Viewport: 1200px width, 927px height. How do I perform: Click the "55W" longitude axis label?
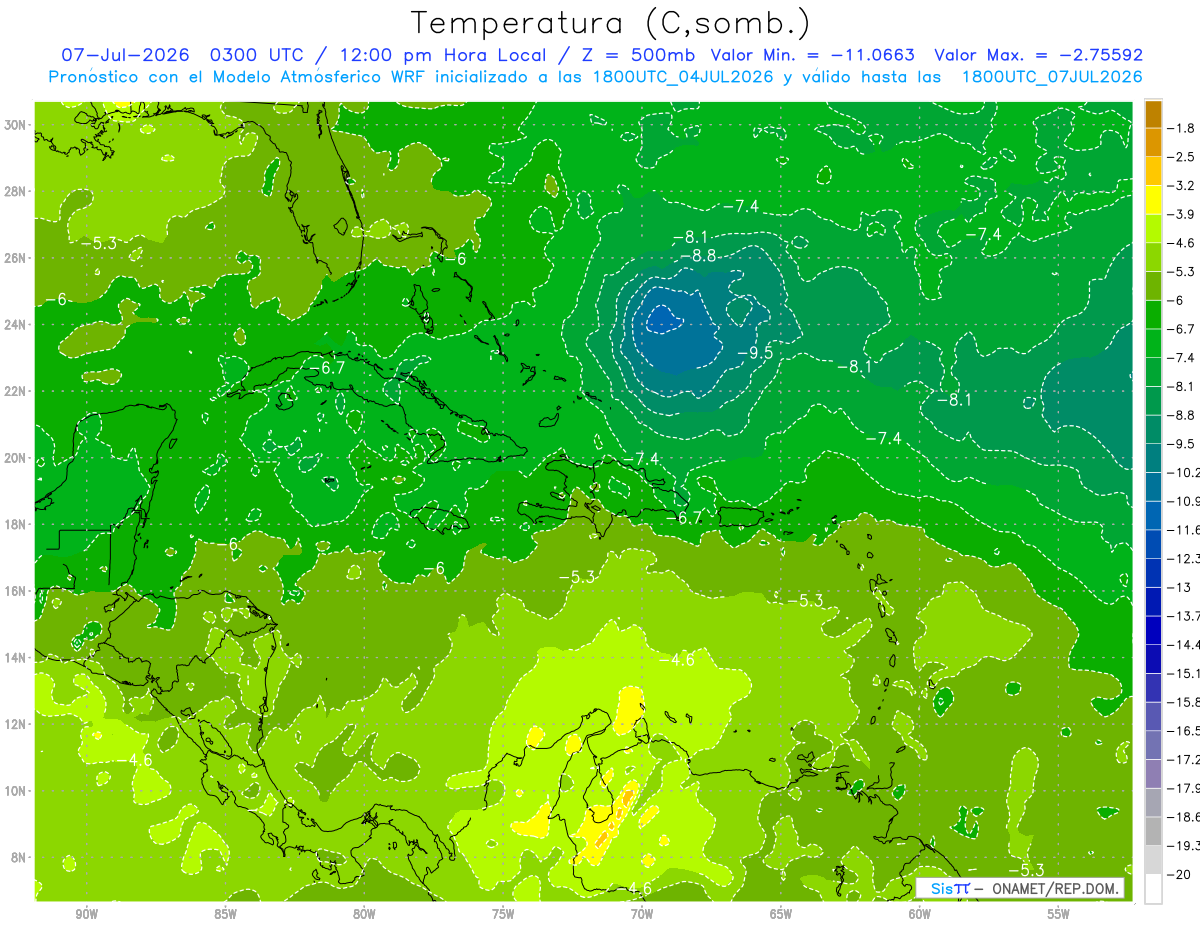(x=1059, y=914)
